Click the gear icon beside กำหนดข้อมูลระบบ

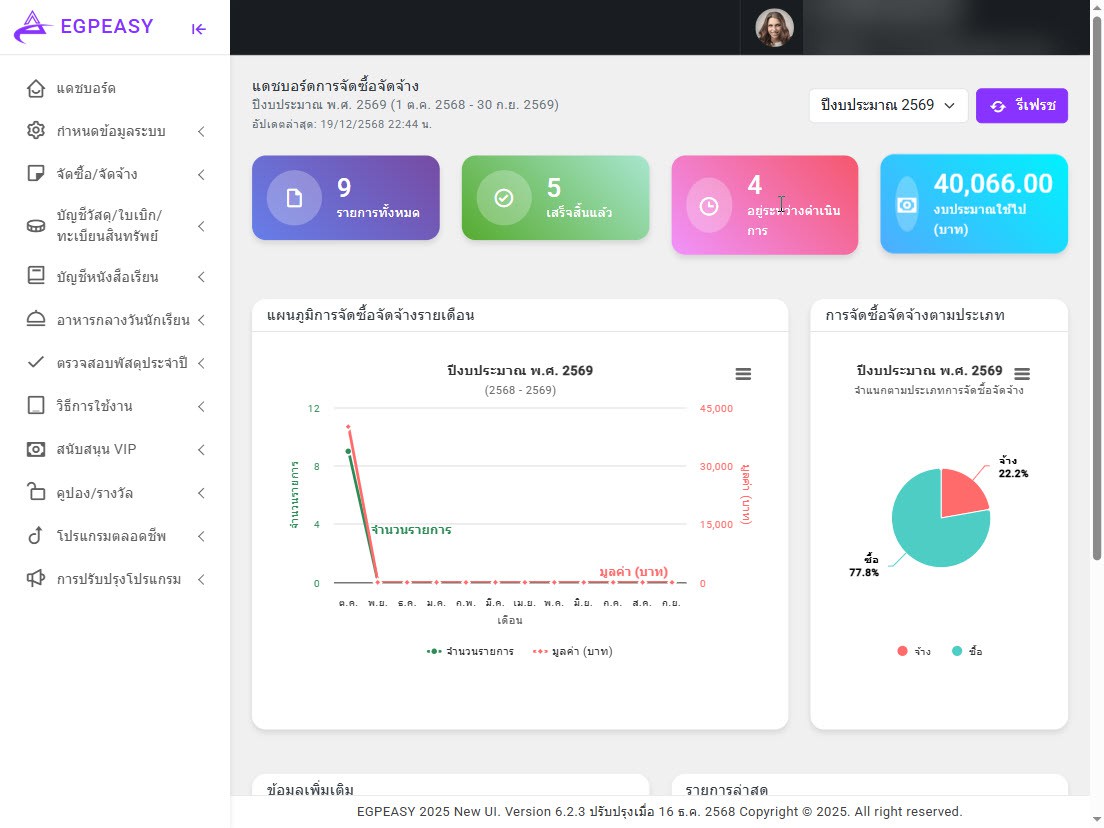tap(37, 131)
